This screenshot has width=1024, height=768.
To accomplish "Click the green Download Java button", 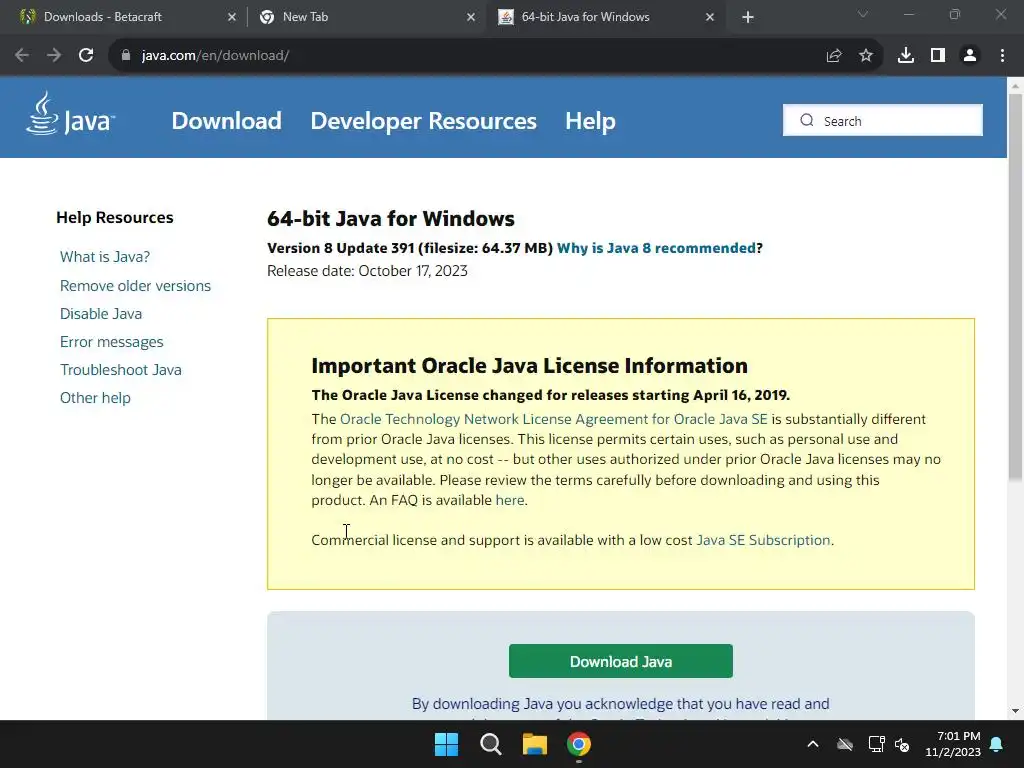I will click(620, 662).
